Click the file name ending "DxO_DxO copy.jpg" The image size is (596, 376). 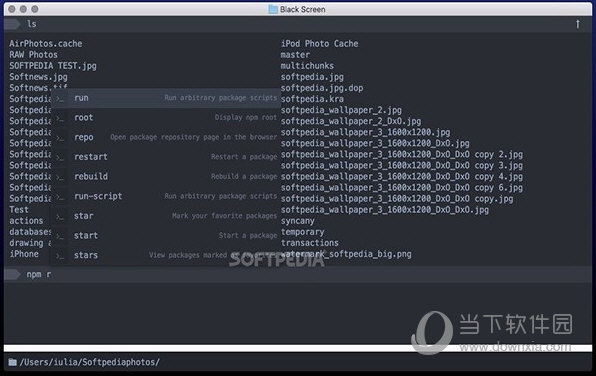[397, 198]
